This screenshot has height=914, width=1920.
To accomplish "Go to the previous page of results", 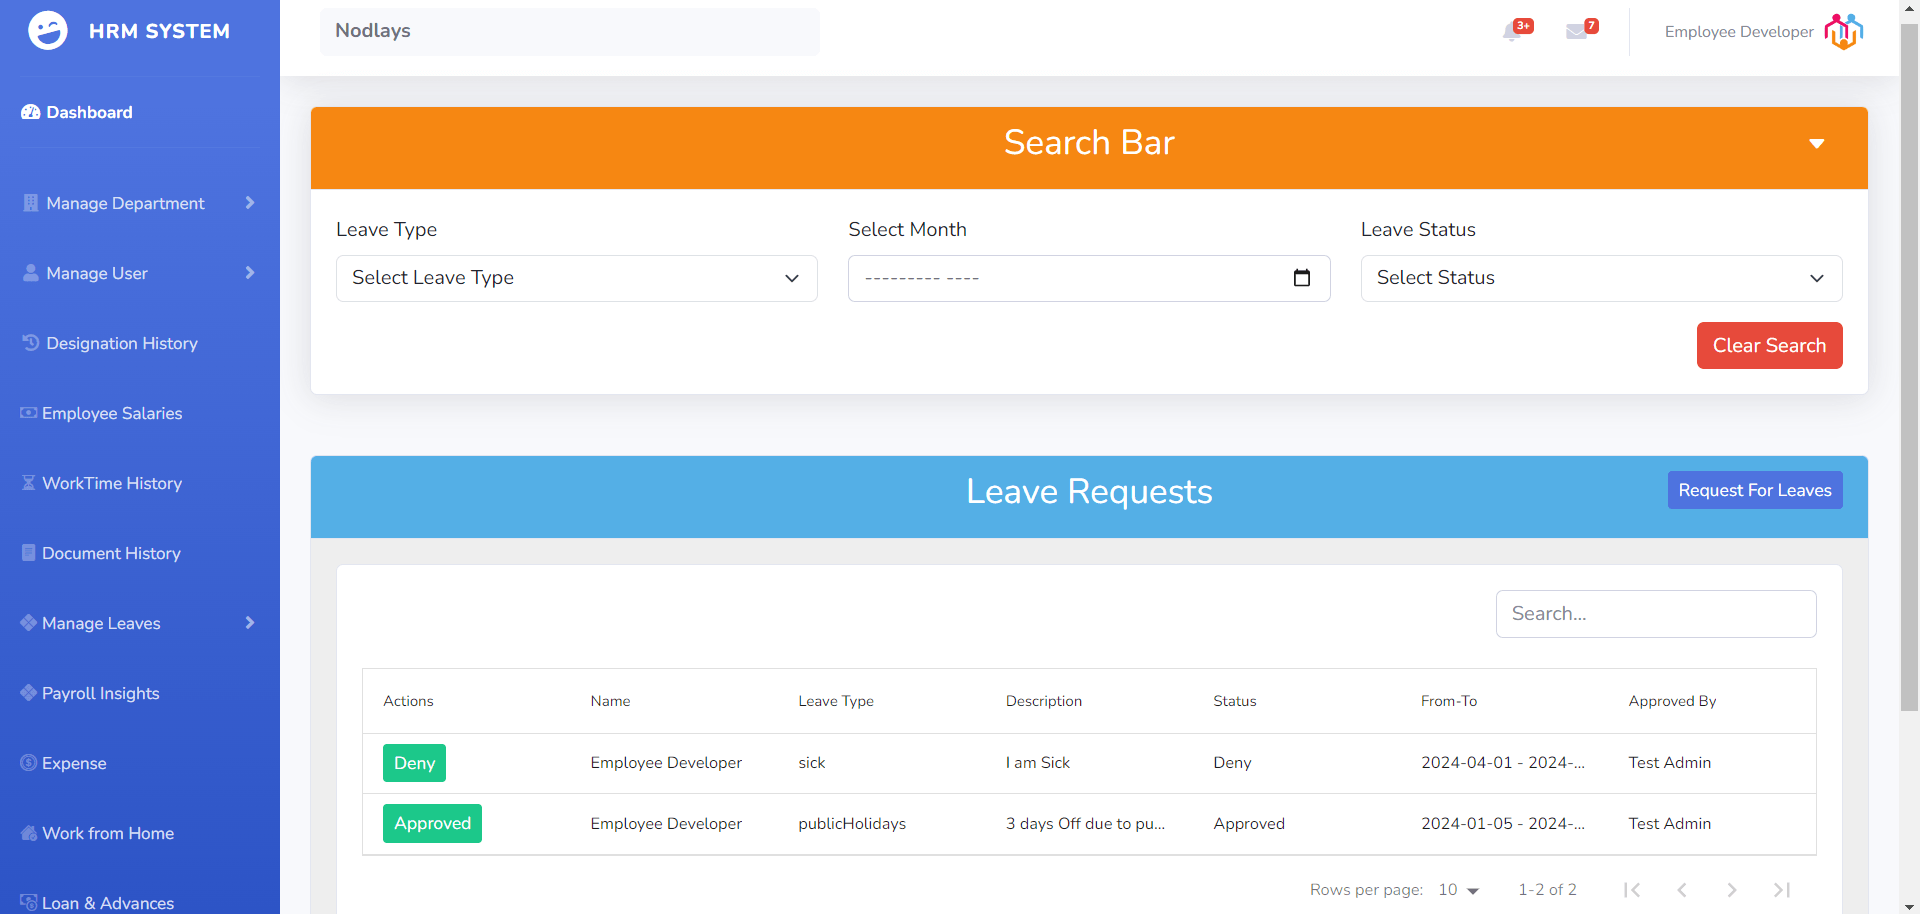I will point(1682,890).
